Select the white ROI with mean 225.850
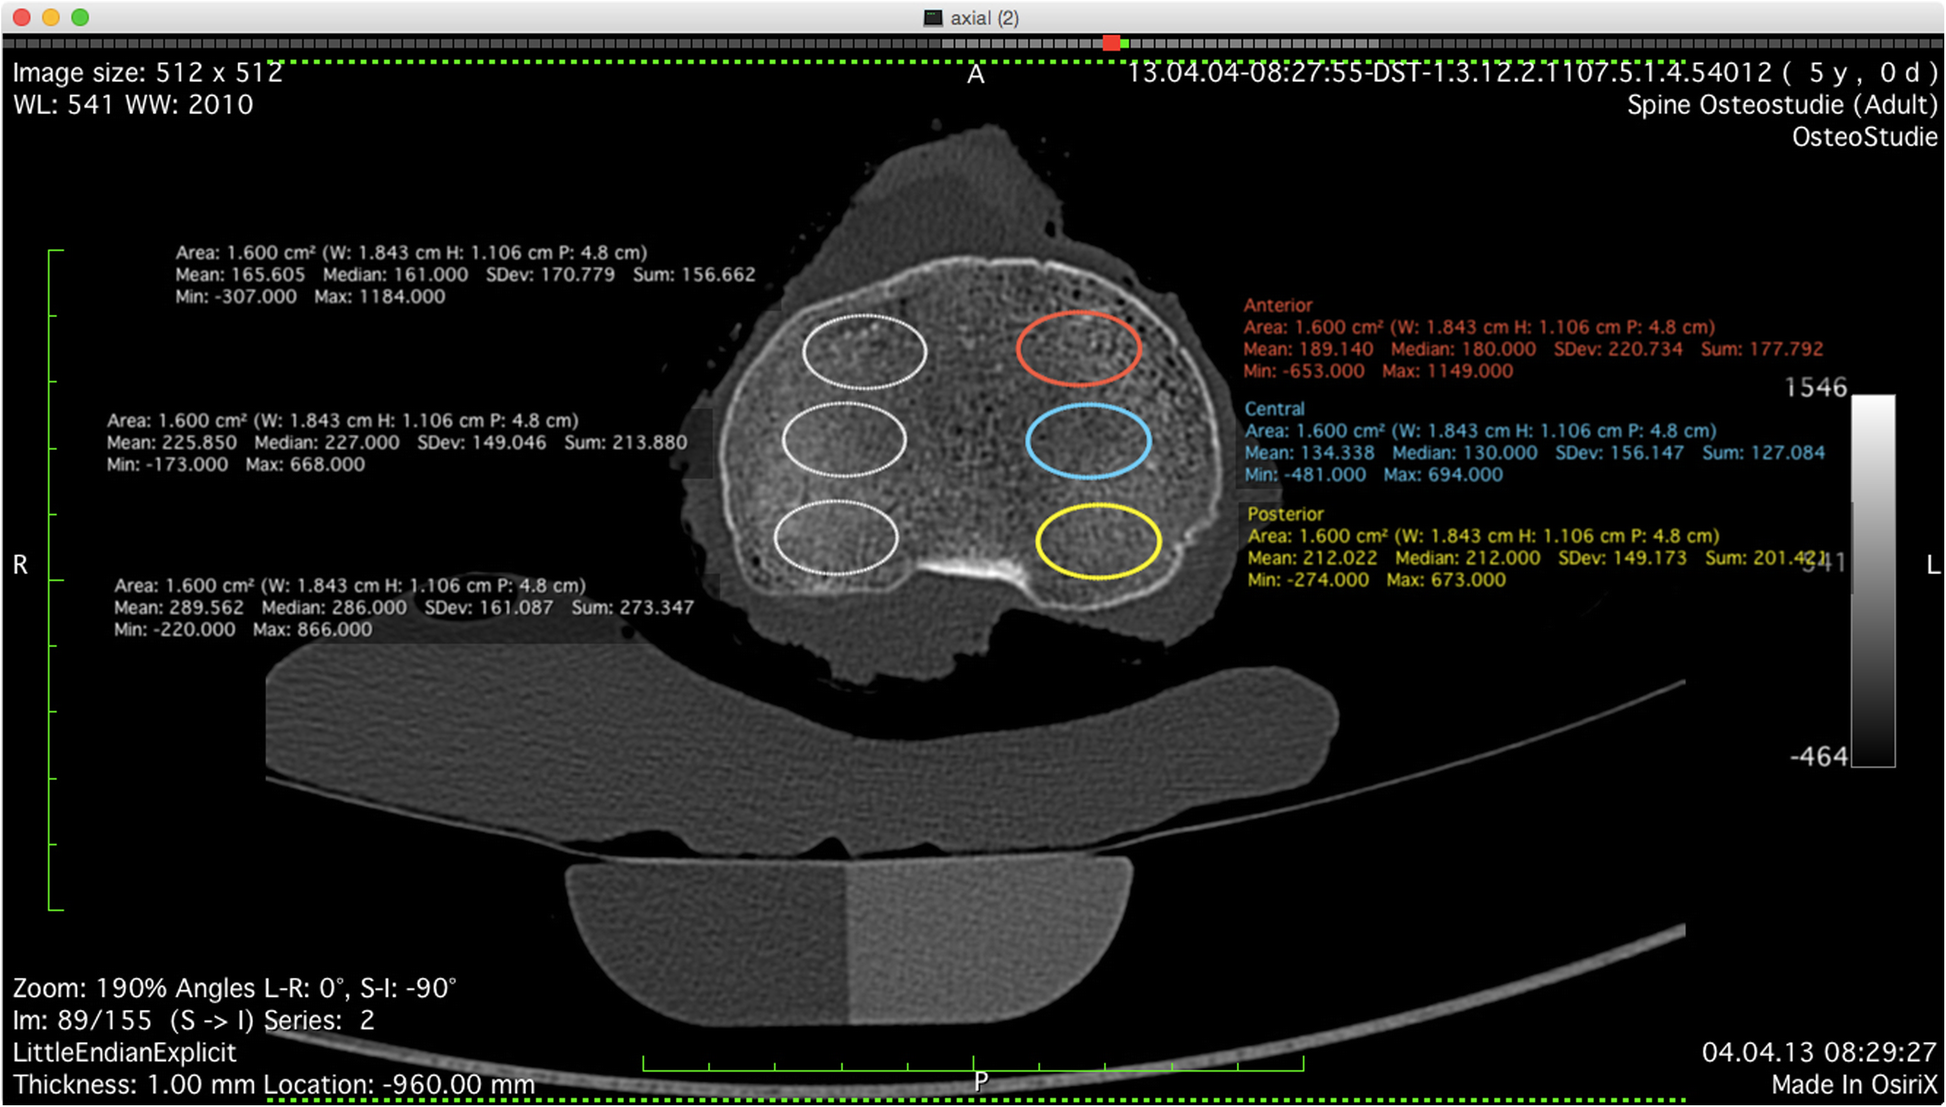1946x1107 pixels. (844, 439)
